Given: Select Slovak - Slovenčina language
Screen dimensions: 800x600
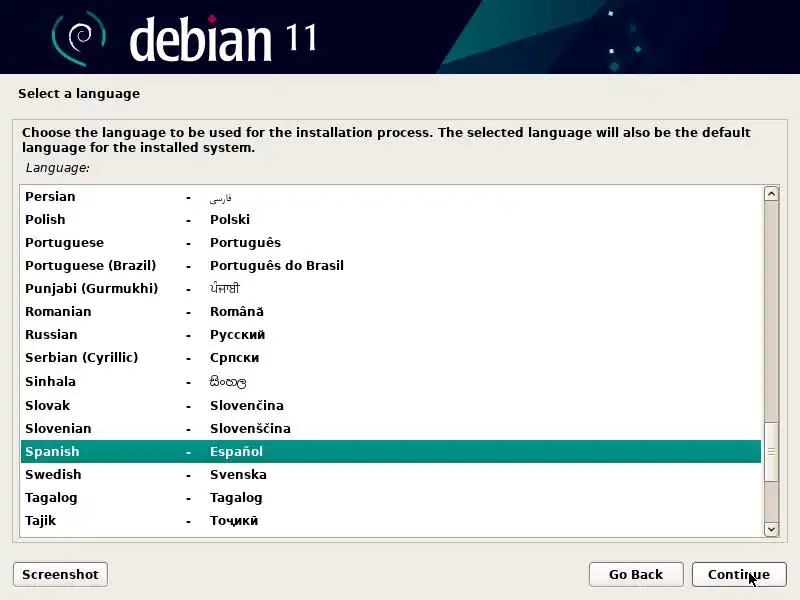Looking at the screenshot, I should coord(391,406).
